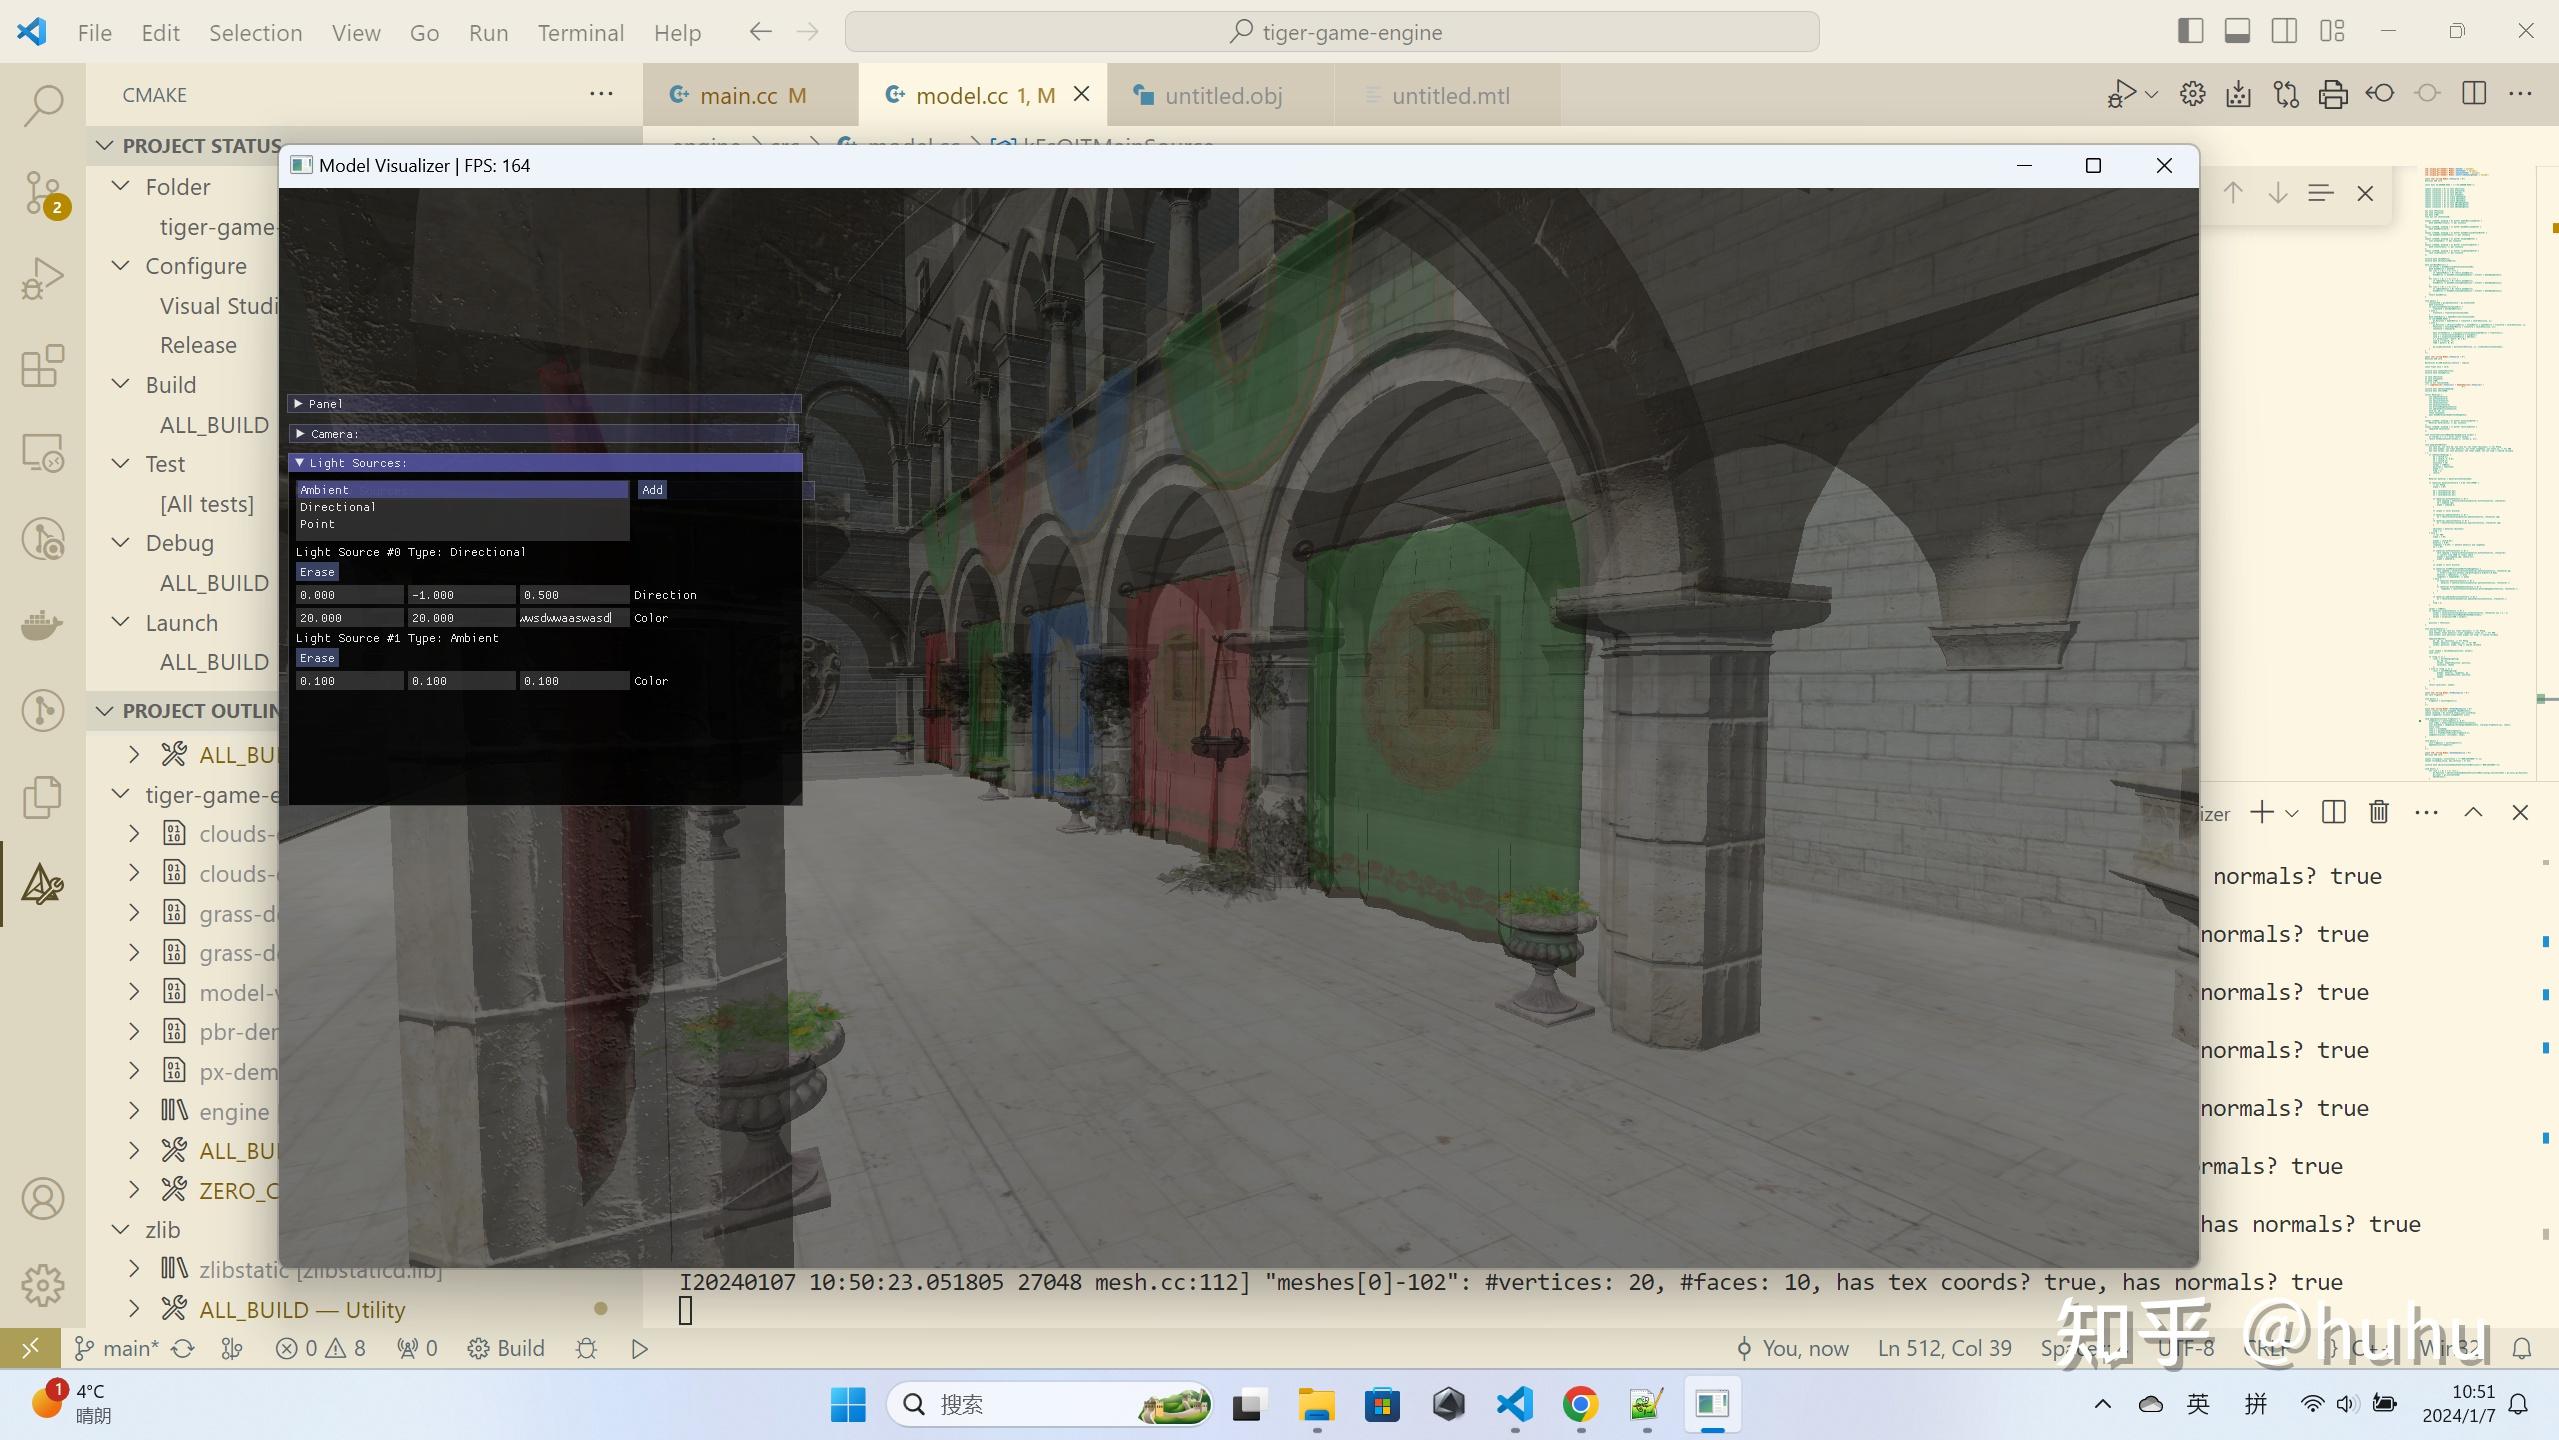Click ambient light red color value field

349,681
